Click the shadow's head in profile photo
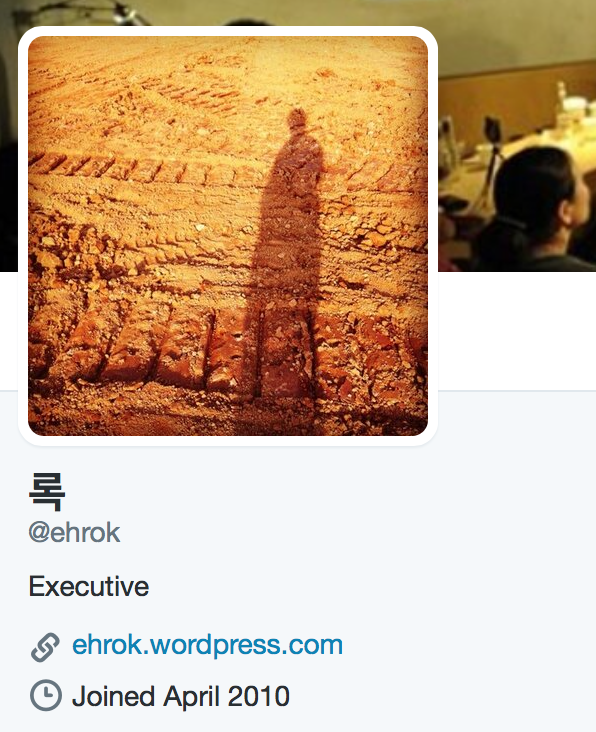596x732 pixels. pos(296,119)
